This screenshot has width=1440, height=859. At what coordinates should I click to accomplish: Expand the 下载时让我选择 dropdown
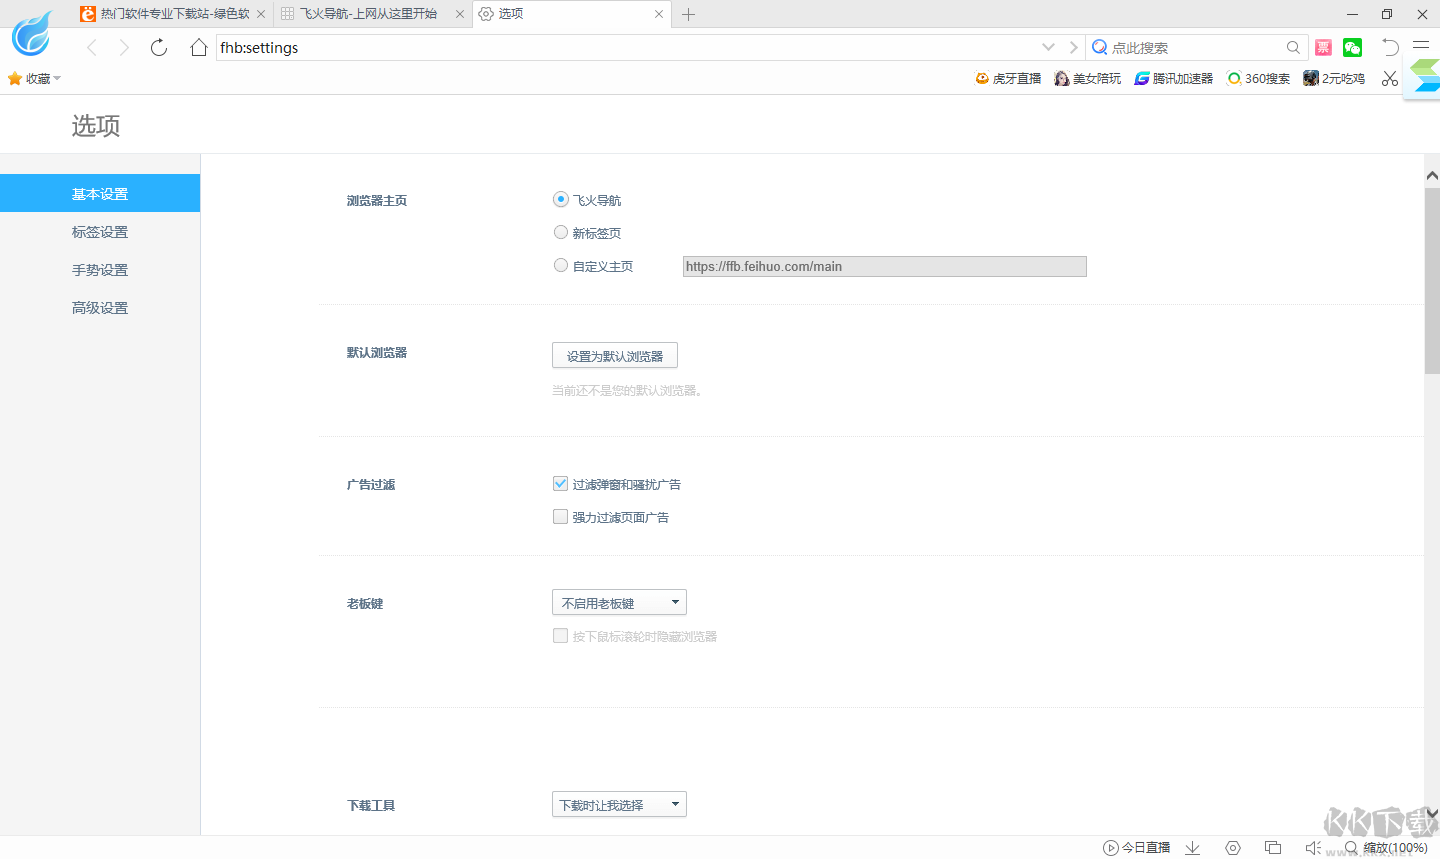click(x=619, y=803)
